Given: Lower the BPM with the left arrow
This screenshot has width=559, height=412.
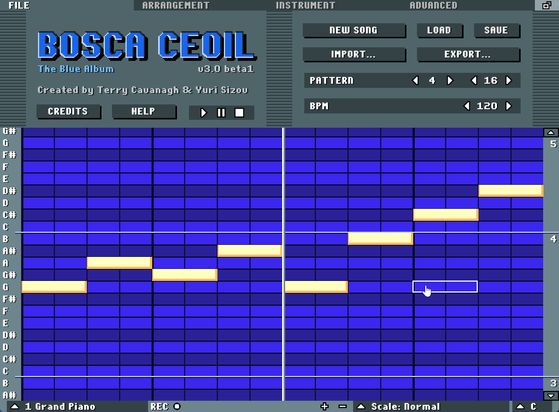Looking at the screenshot, I should click(x=467, y=106).
